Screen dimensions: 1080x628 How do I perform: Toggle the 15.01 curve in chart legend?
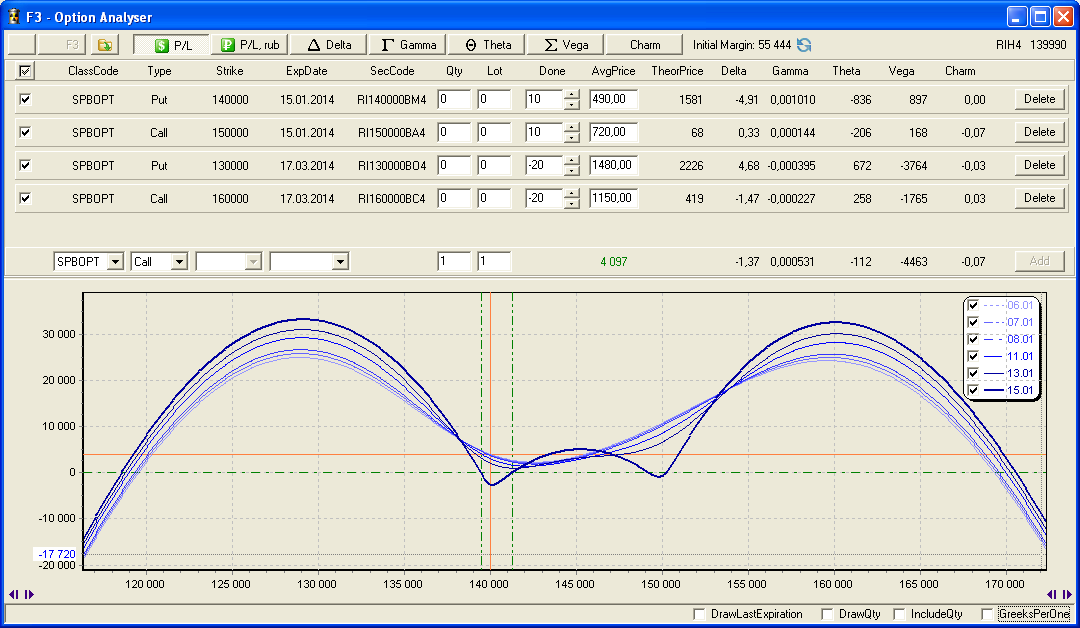973,390
